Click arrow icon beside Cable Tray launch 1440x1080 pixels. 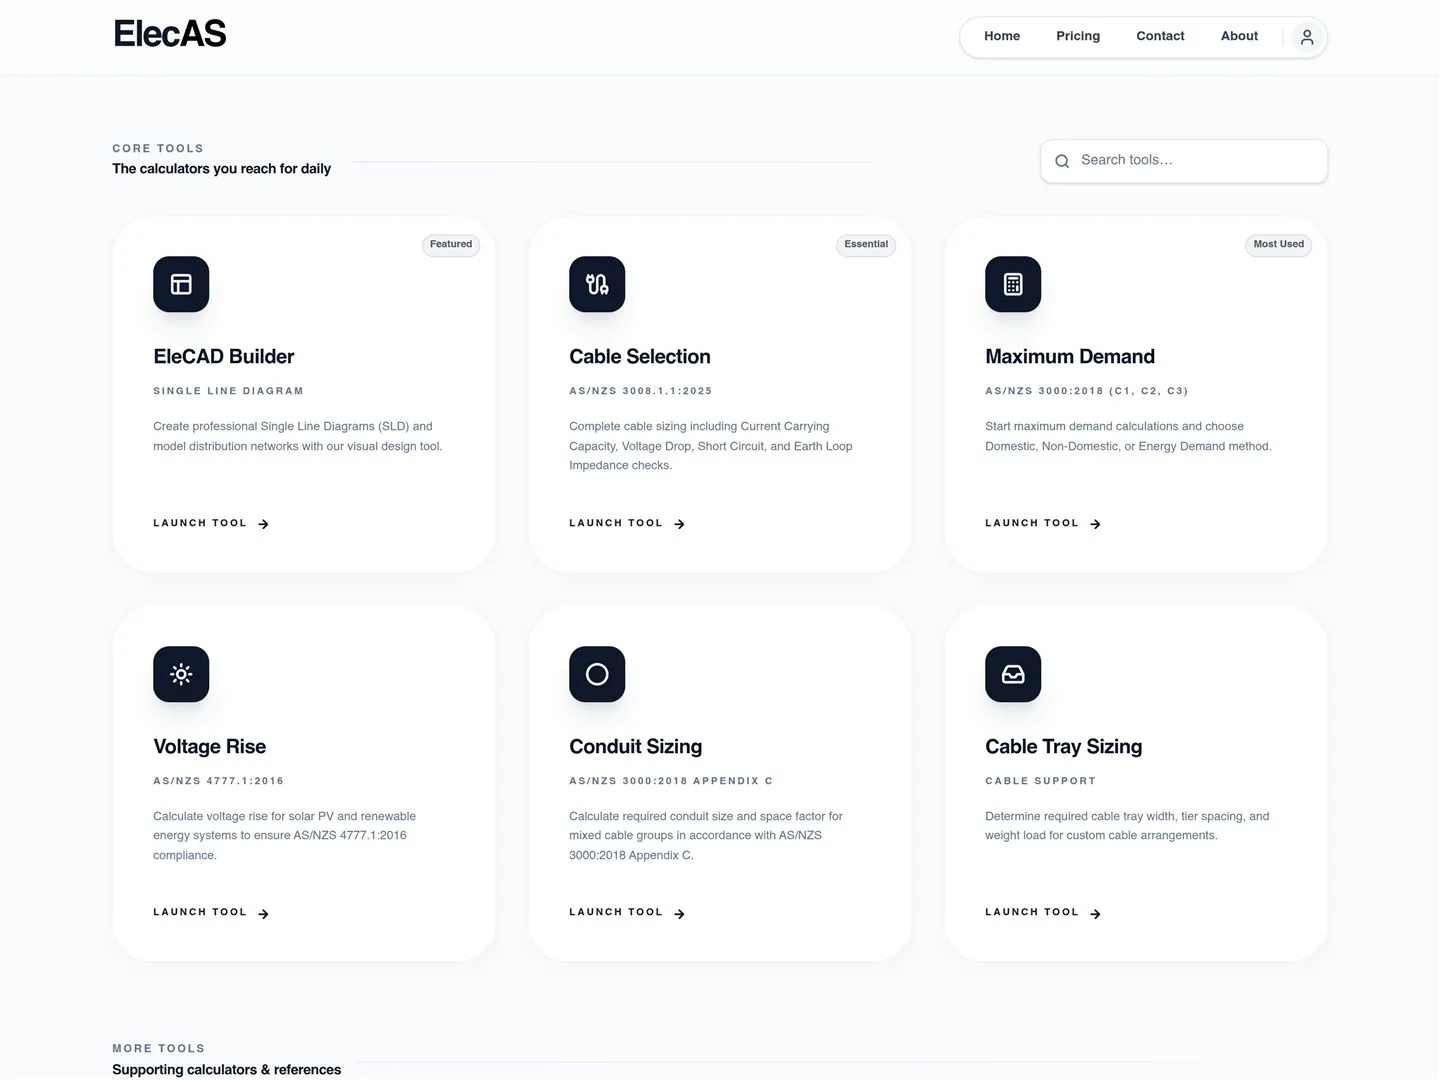point(1095,914)
